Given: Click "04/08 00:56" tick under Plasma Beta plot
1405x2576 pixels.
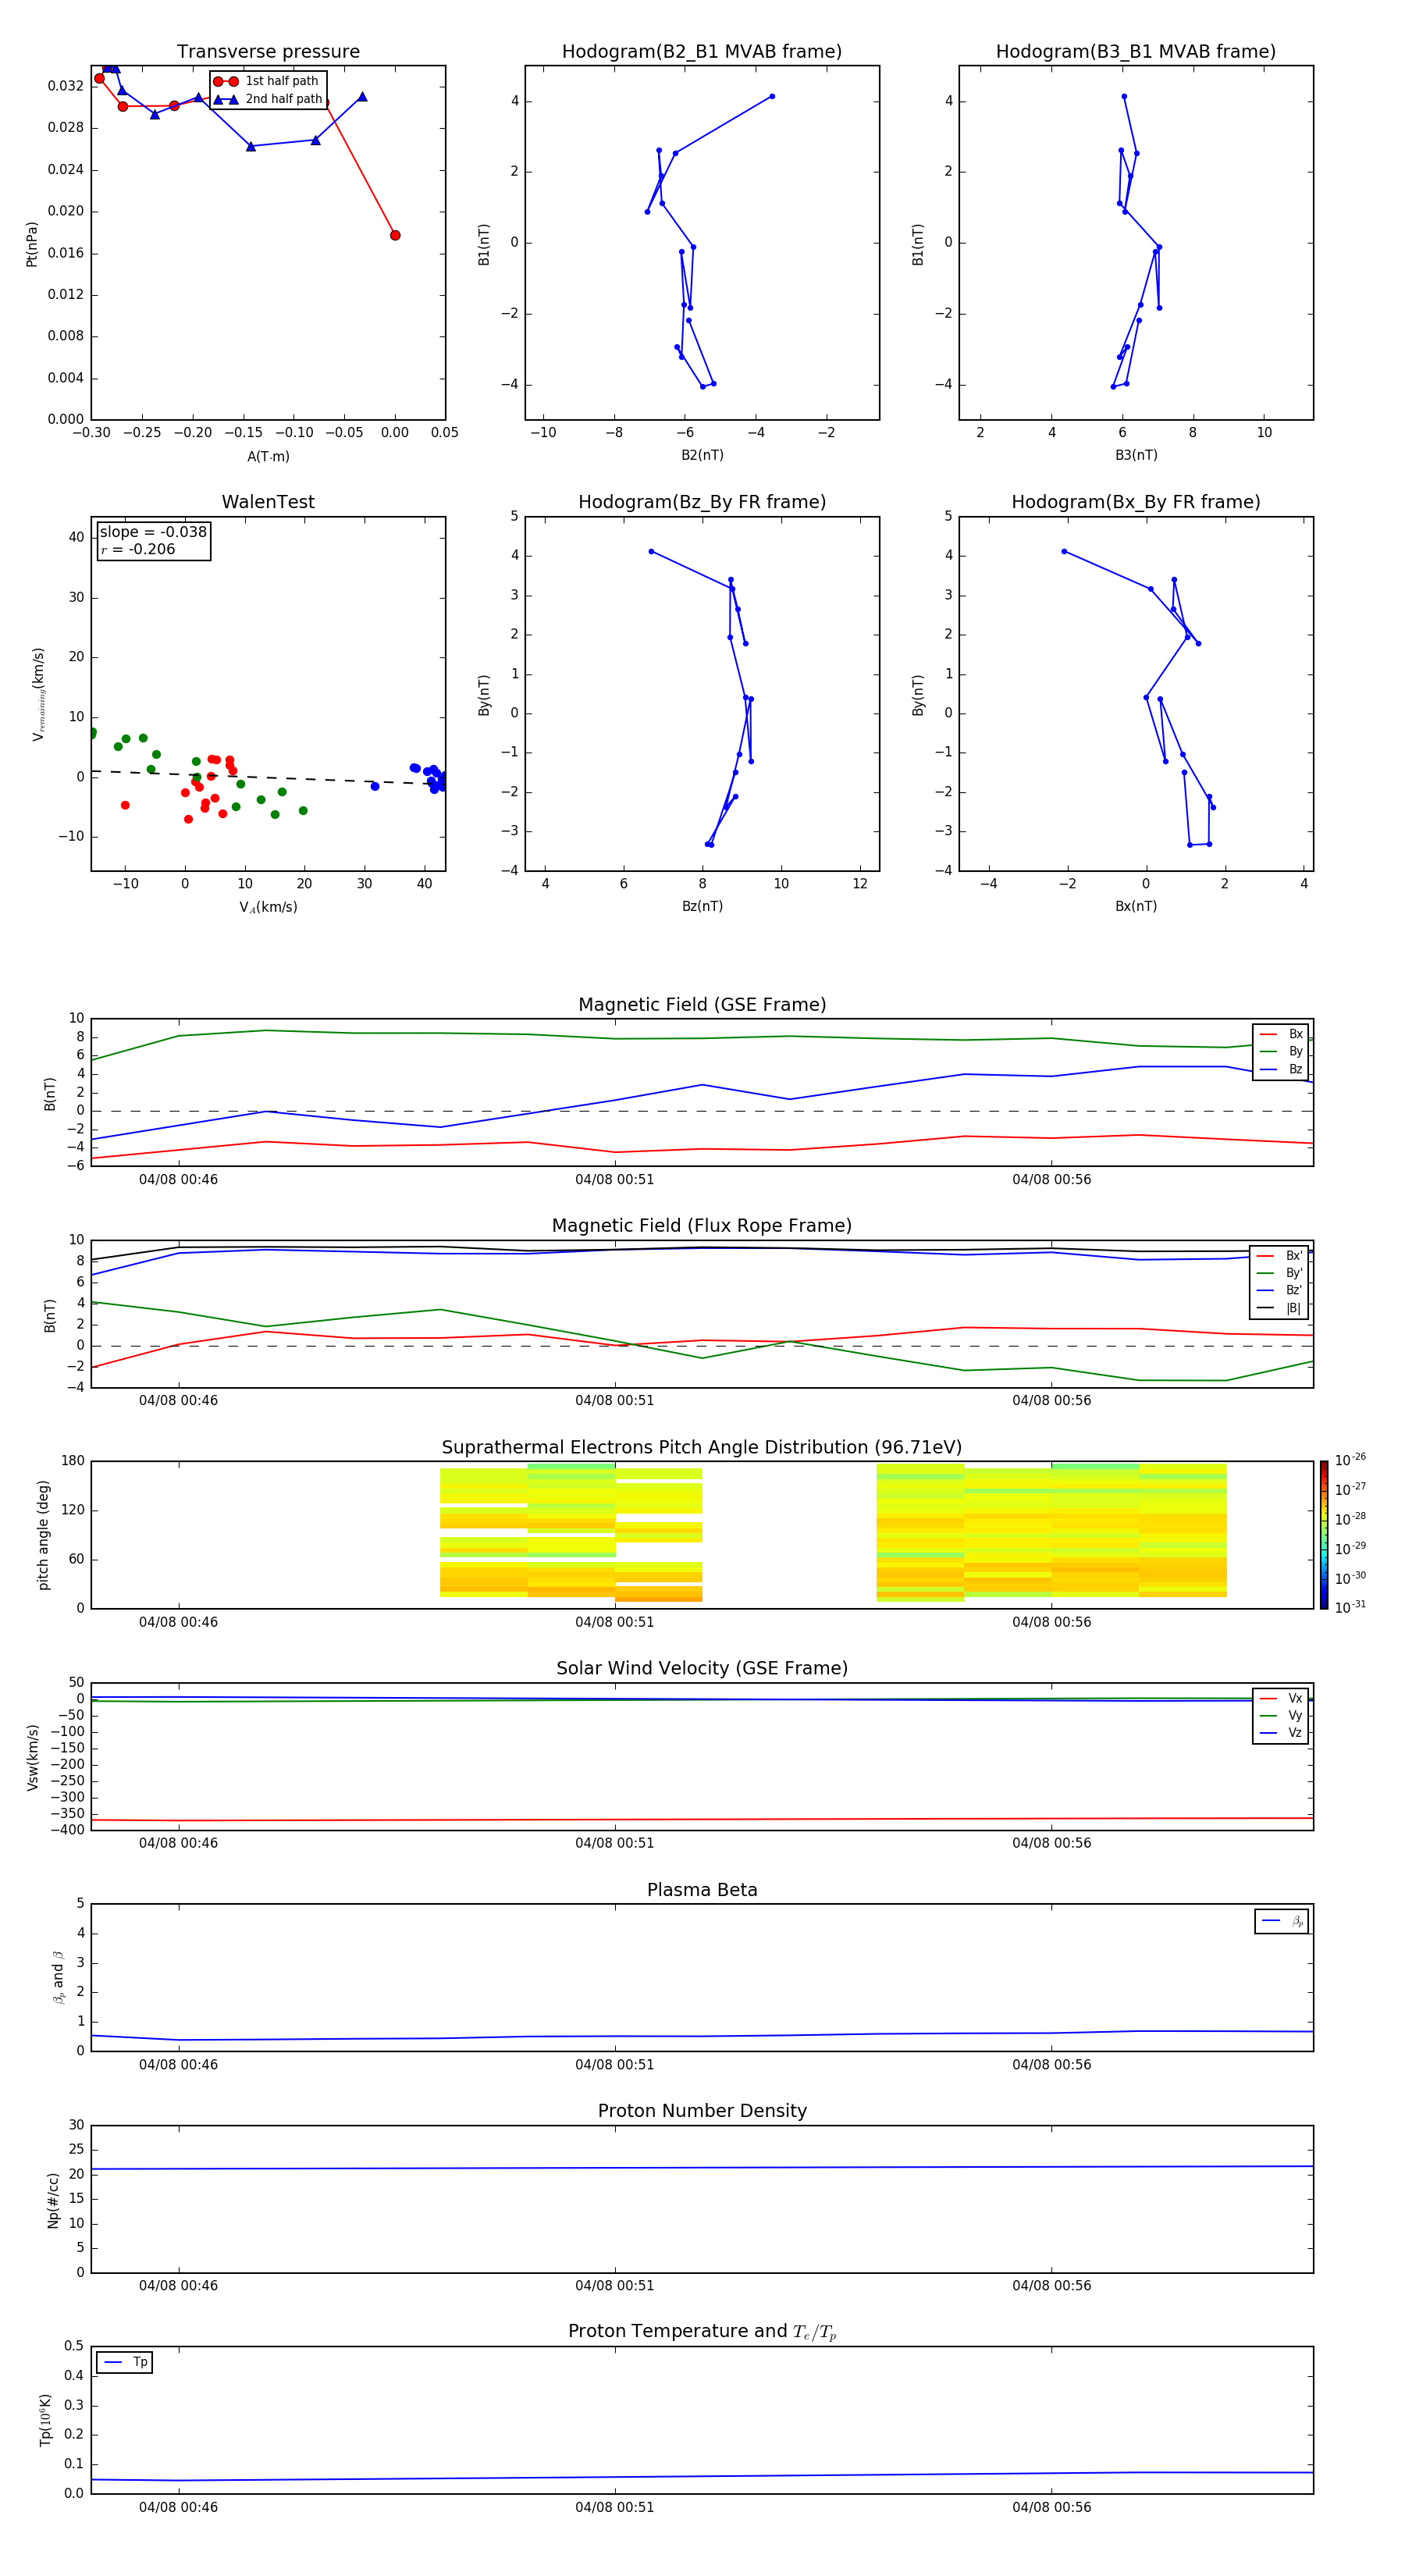Looking at the screenshot, I should 1051,2065.
